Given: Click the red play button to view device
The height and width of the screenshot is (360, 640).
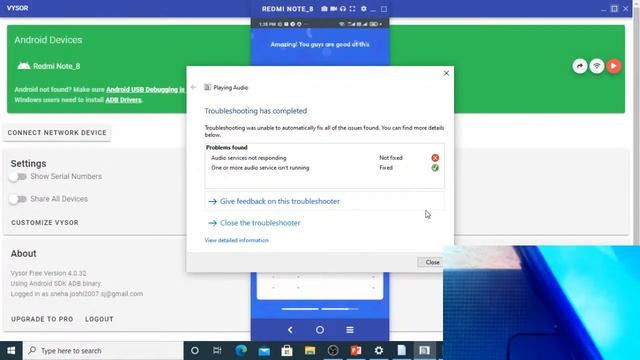Looking at the screenshot, I should click(613, 66).
